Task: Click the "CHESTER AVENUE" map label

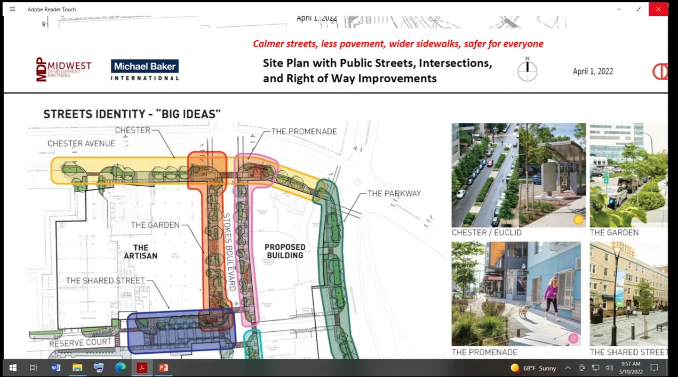Action: click(x=81, y=144)
